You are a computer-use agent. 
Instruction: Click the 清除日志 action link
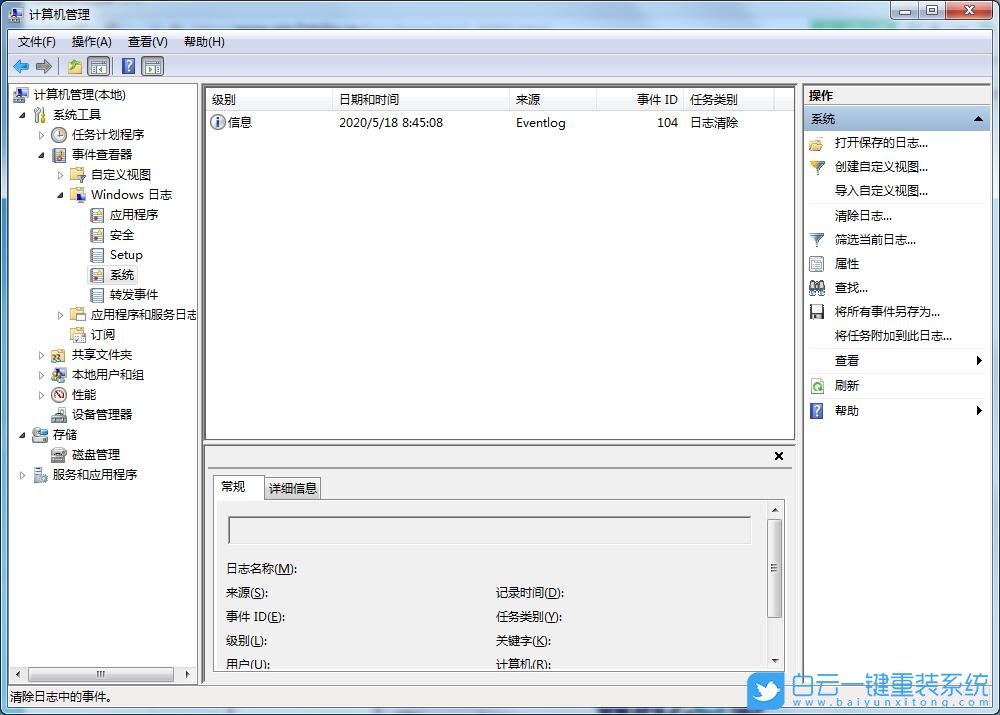862,215
